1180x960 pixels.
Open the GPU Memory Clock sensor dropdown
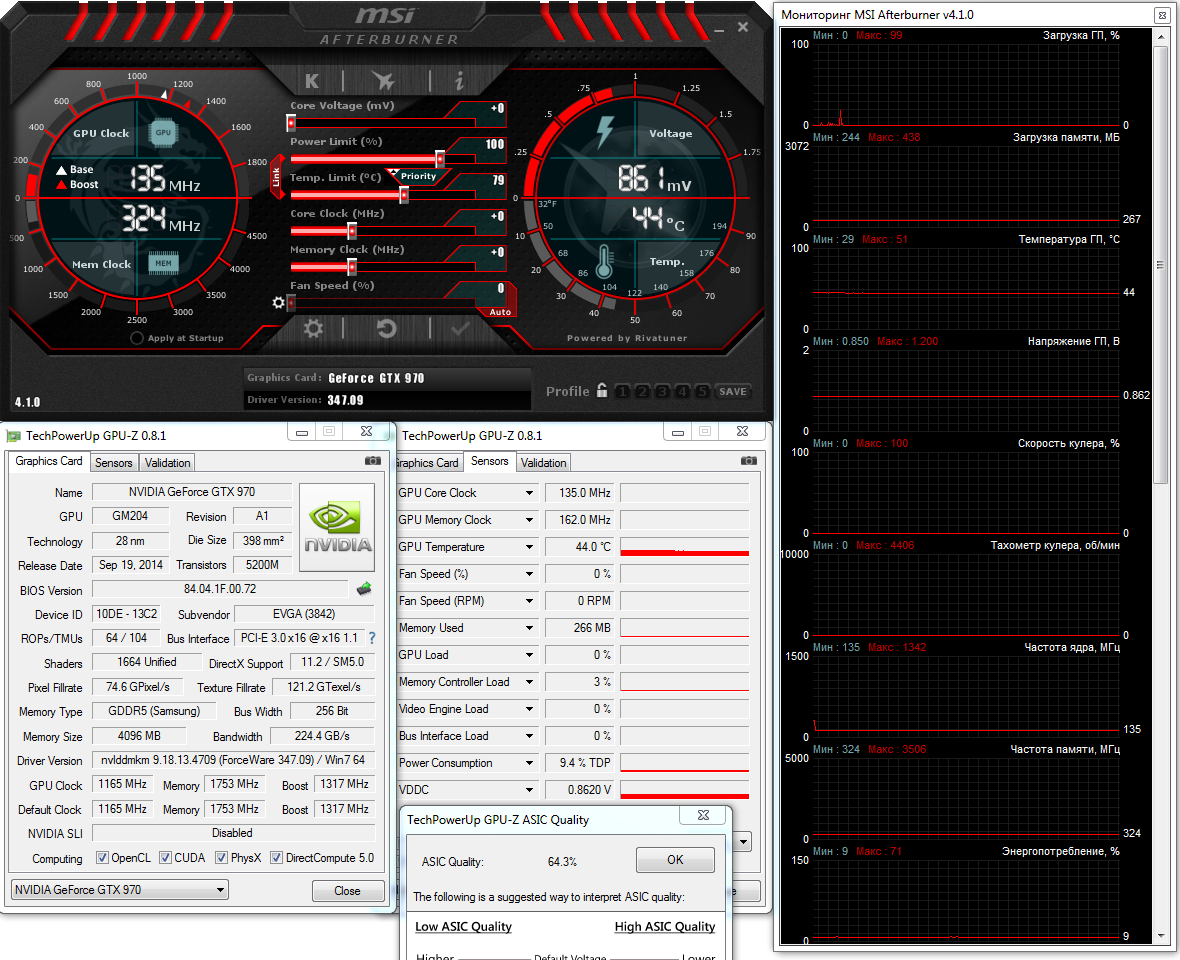point(529,520)
